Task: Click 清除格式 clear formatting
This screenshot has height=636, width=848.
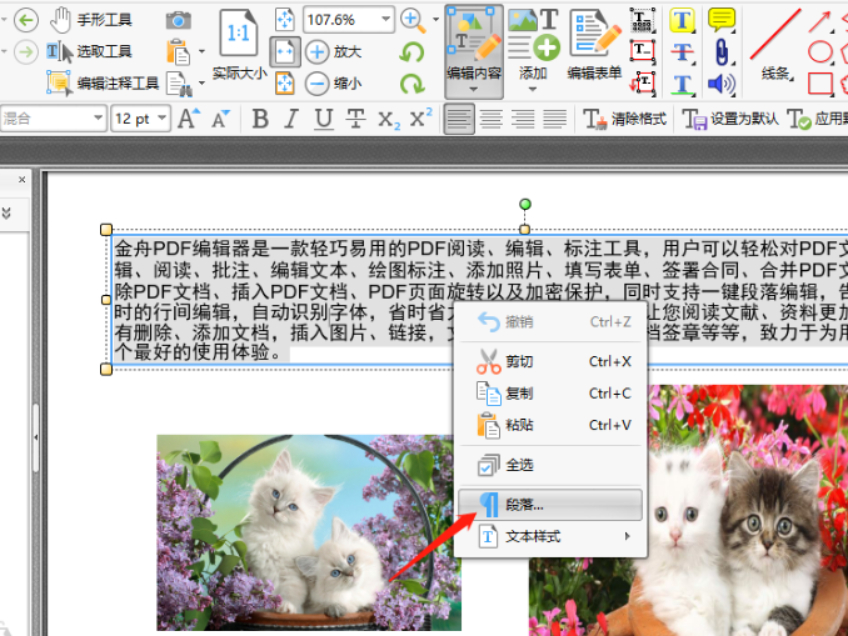Action: [625, 118]
